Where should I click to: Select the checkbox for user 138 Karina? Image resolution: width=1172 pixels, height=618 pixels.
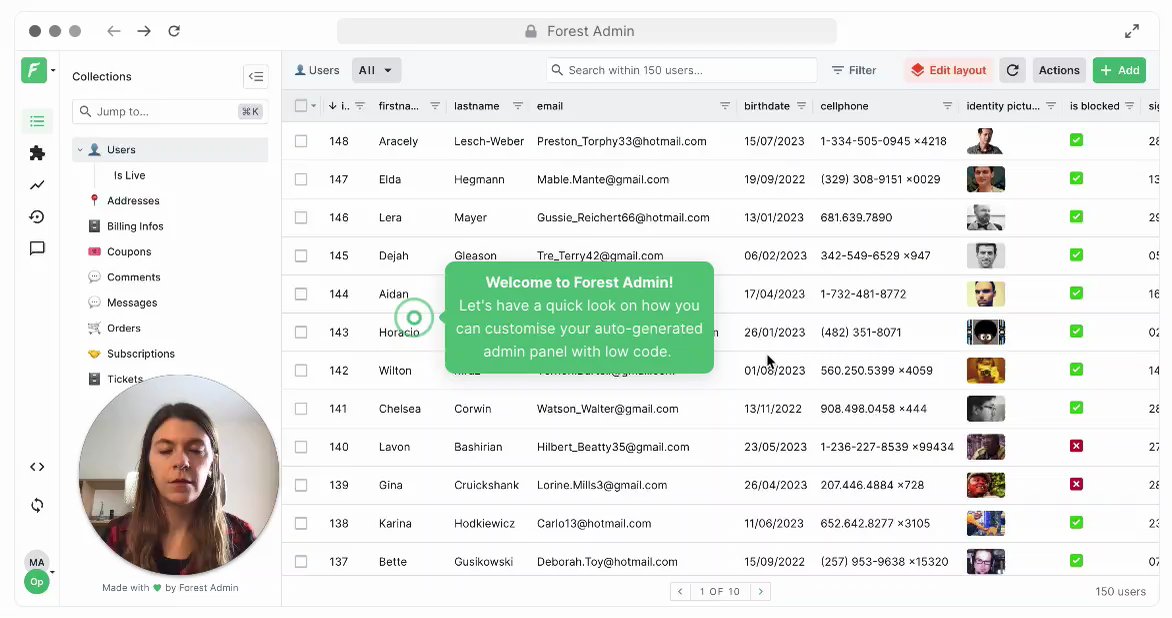[300, 523]
